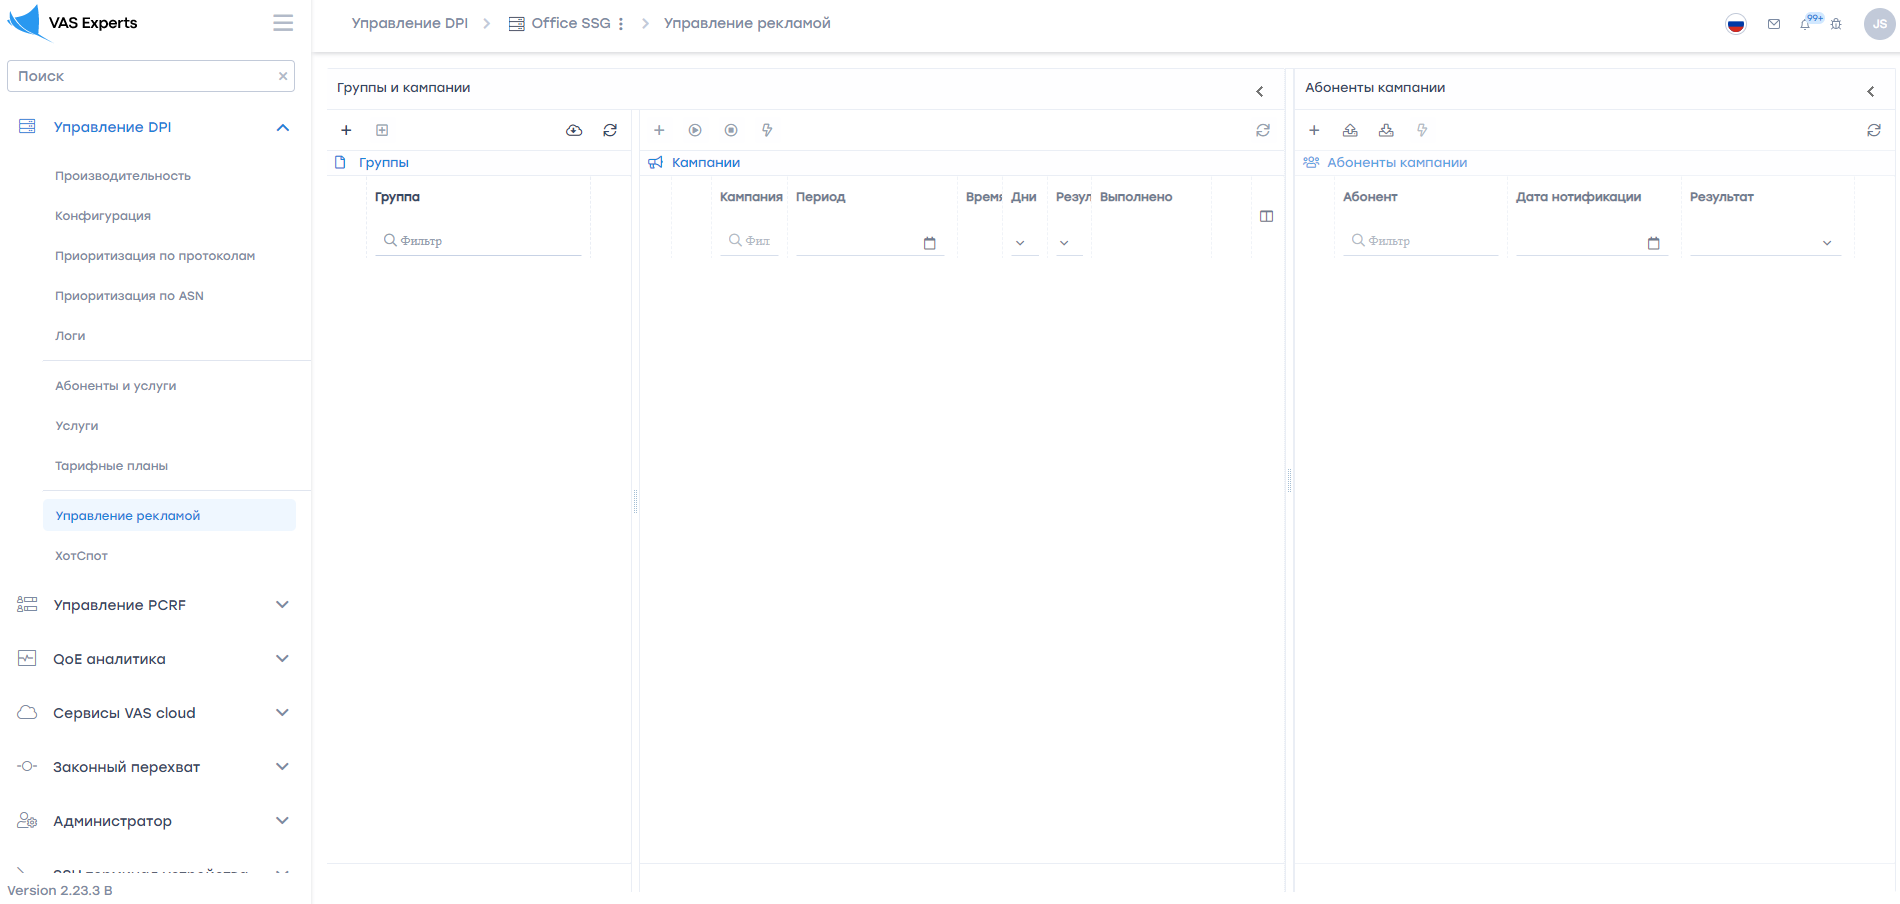This screenshot has height=904, width=1900.
Task: Expand the Управление PCRF section
Action: [282, 605]
